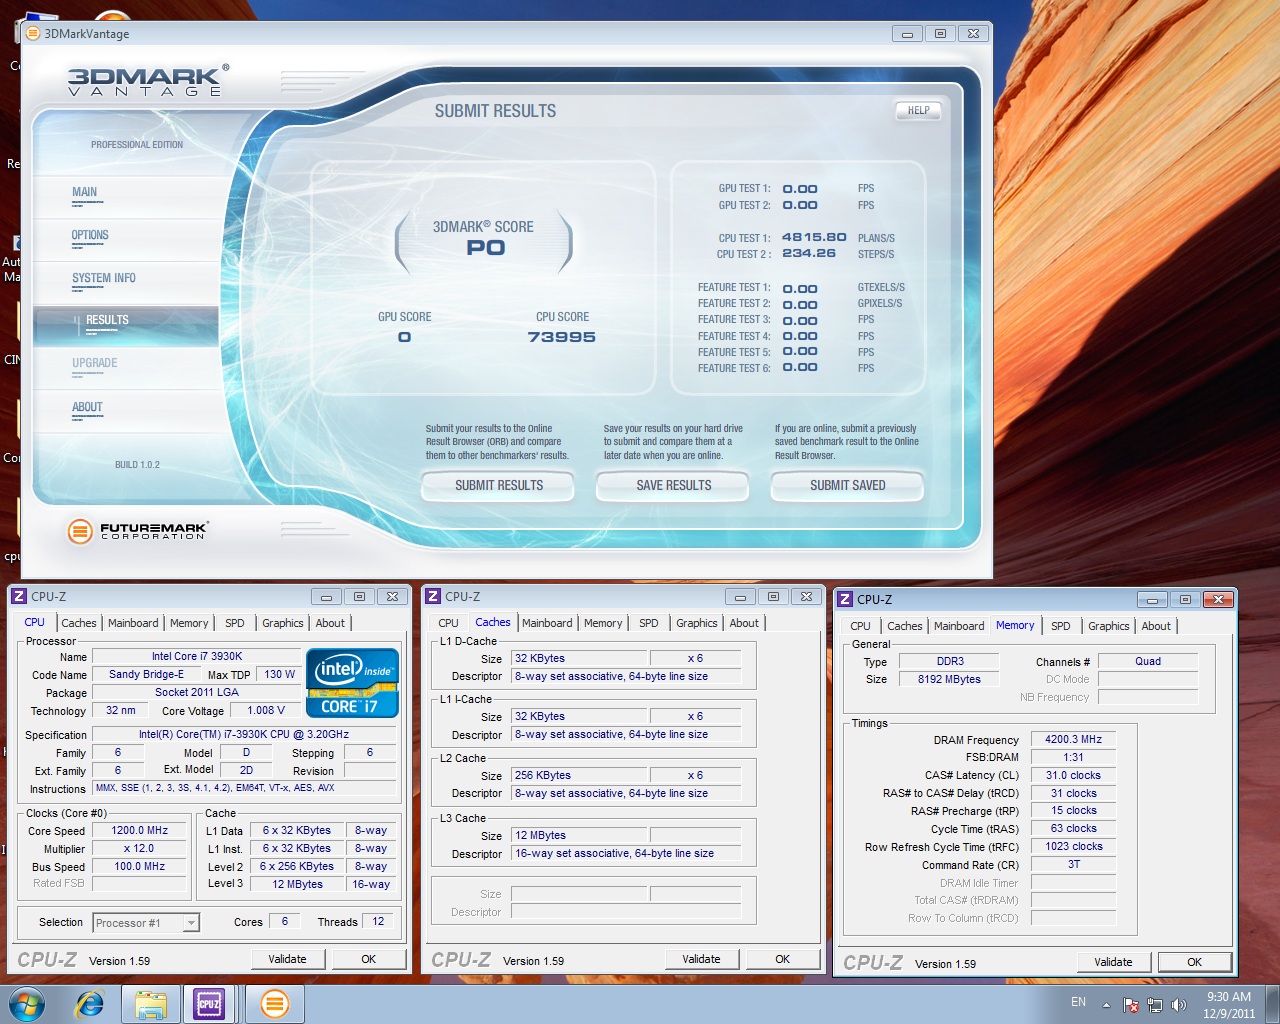Click the 3DMark SCORE value P0
The height and width of the screenshot is (1024, 1280).
pos(486,248)
